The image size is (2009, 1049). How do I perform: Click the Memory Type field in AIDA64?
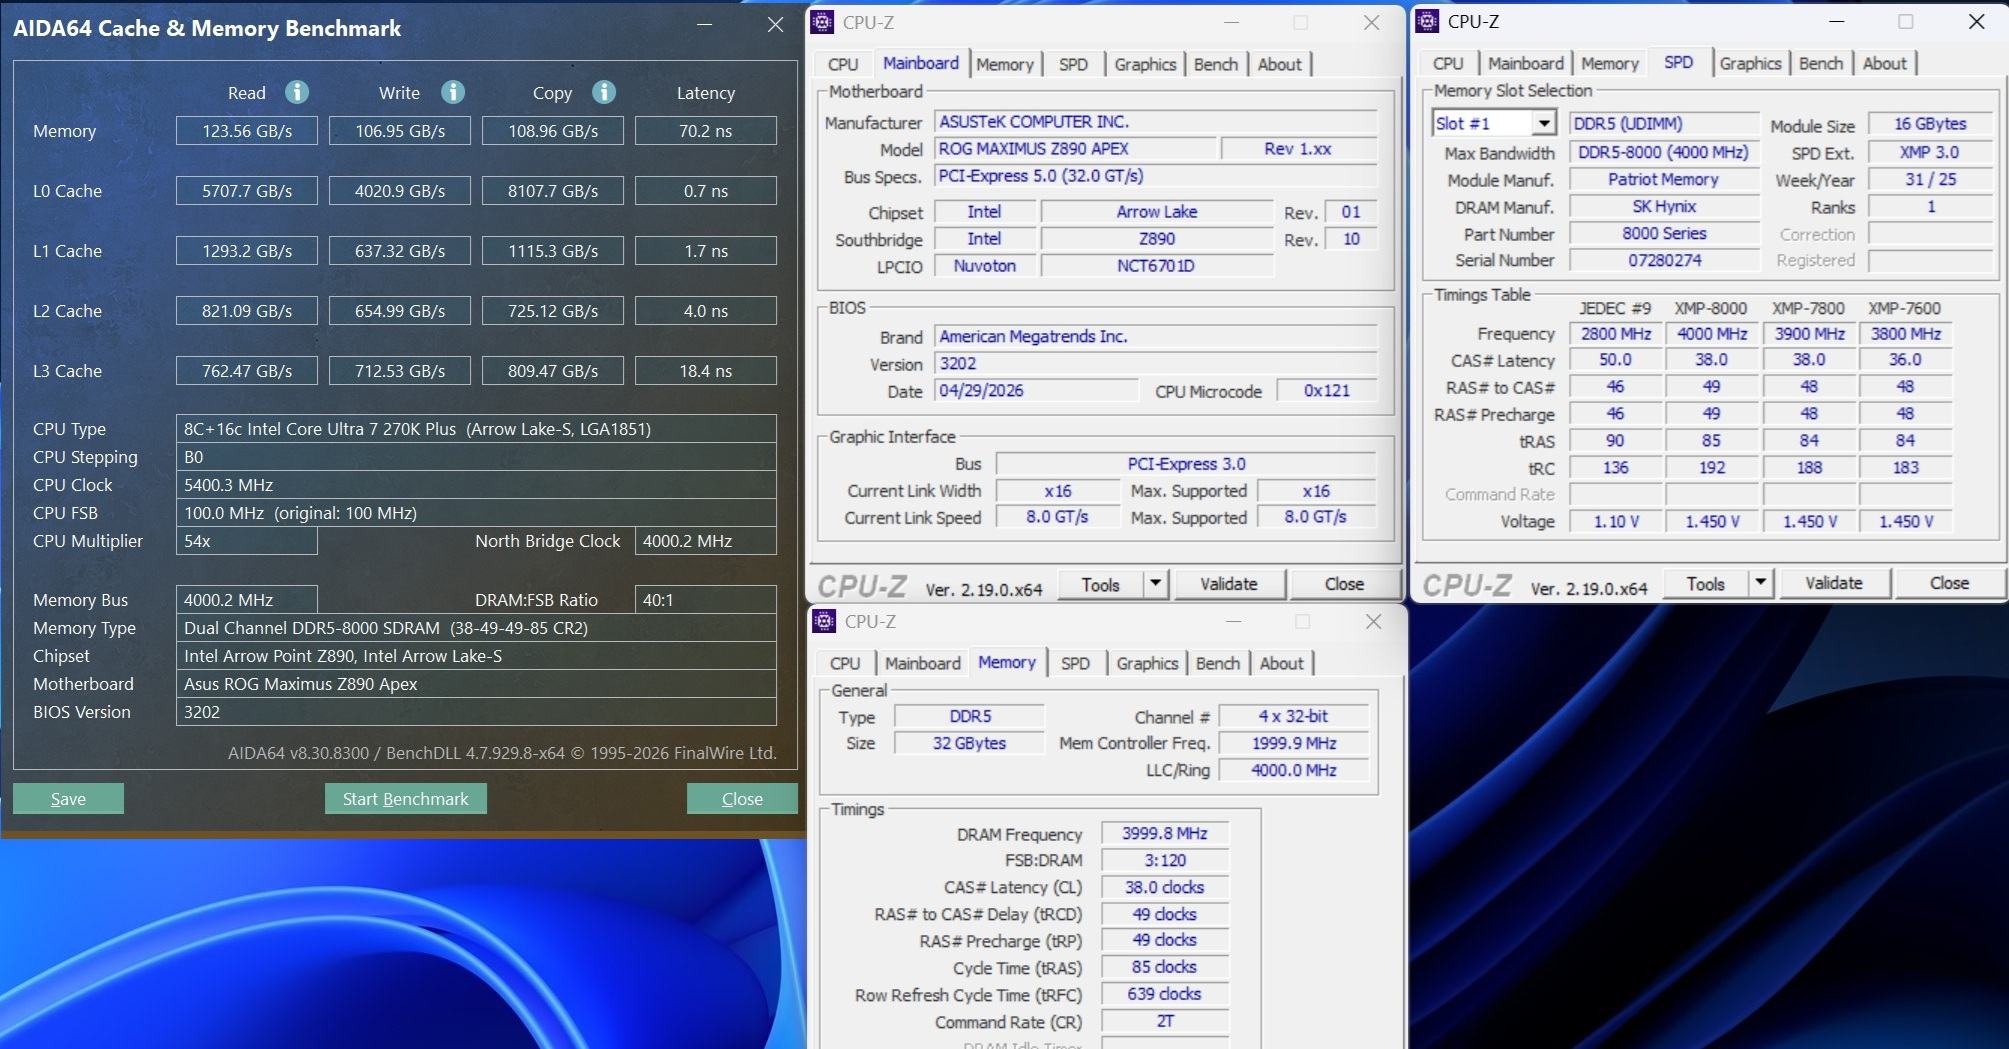point(476,628)
